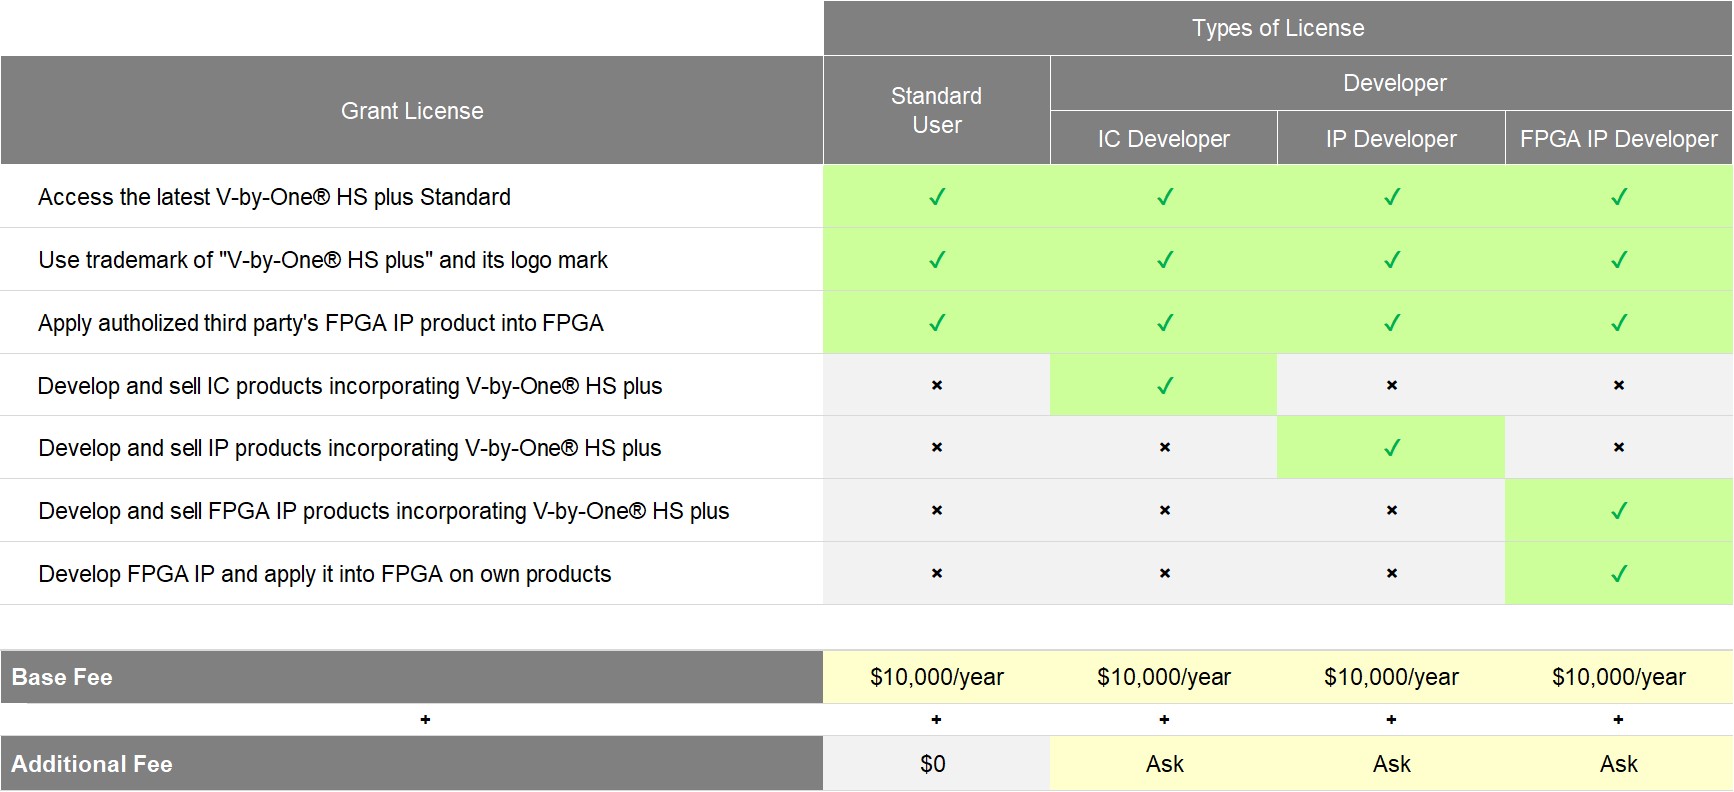Click Standard User additional fee '$0'

pos(933,764)
